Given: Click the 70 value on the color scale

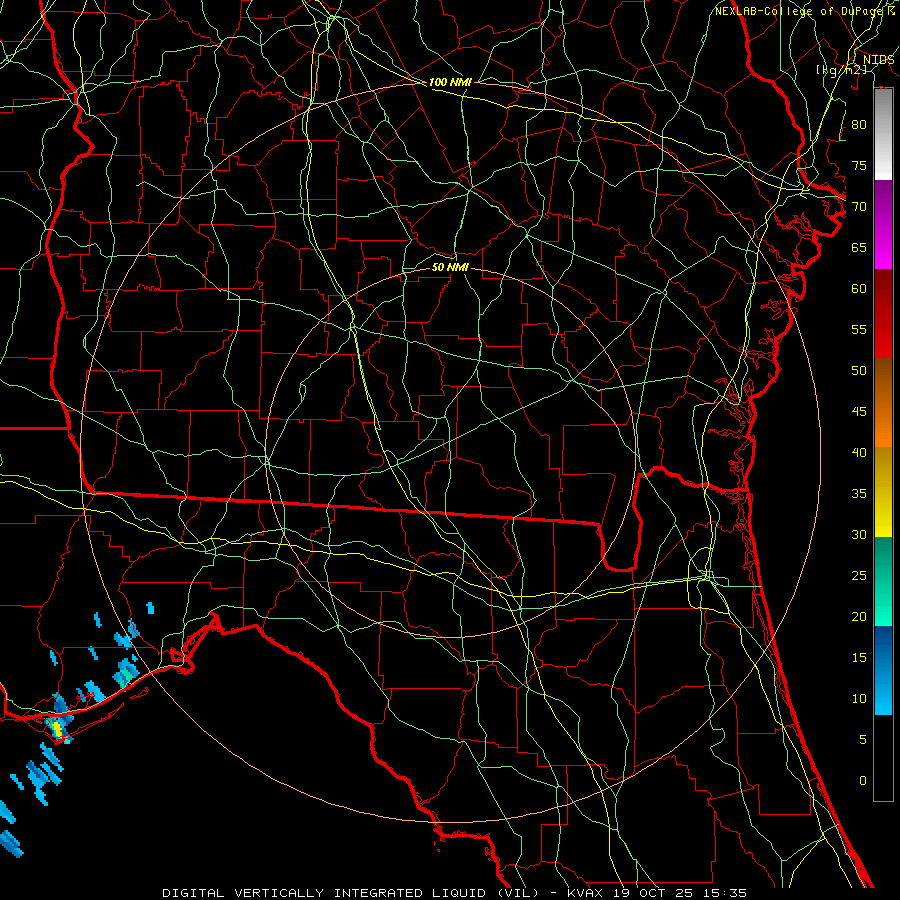Looking at the screenshot, I should click(859, 206).
